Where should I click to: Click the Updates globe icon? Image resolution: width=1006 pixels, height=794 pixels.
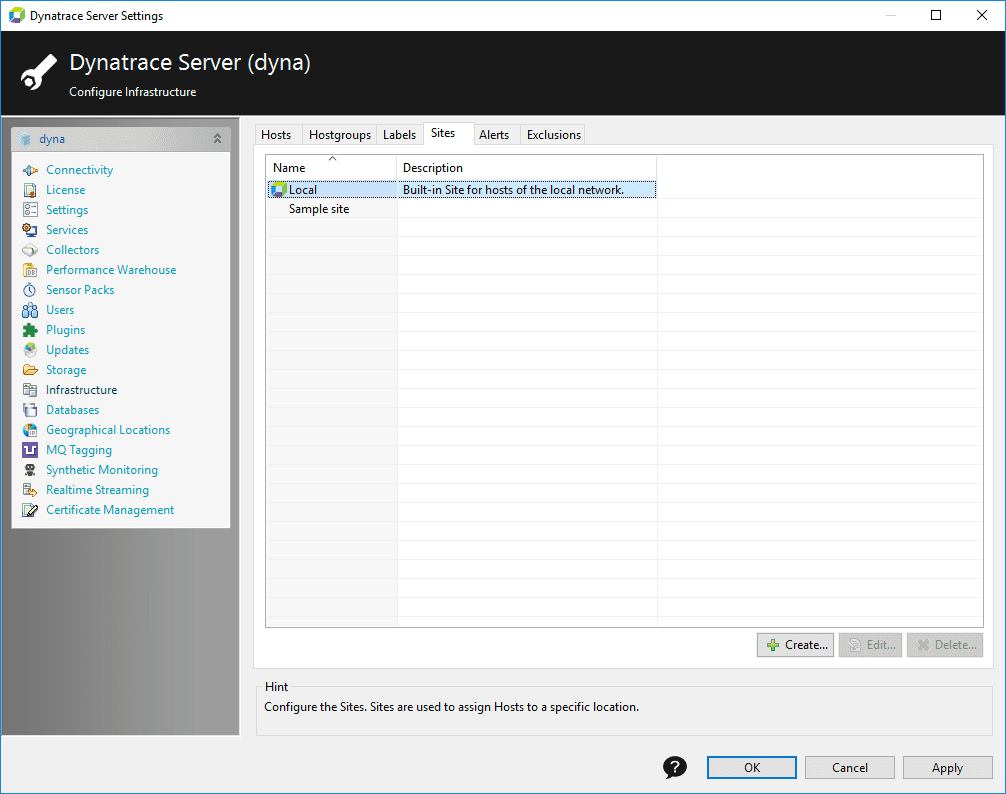pos(30,350)
